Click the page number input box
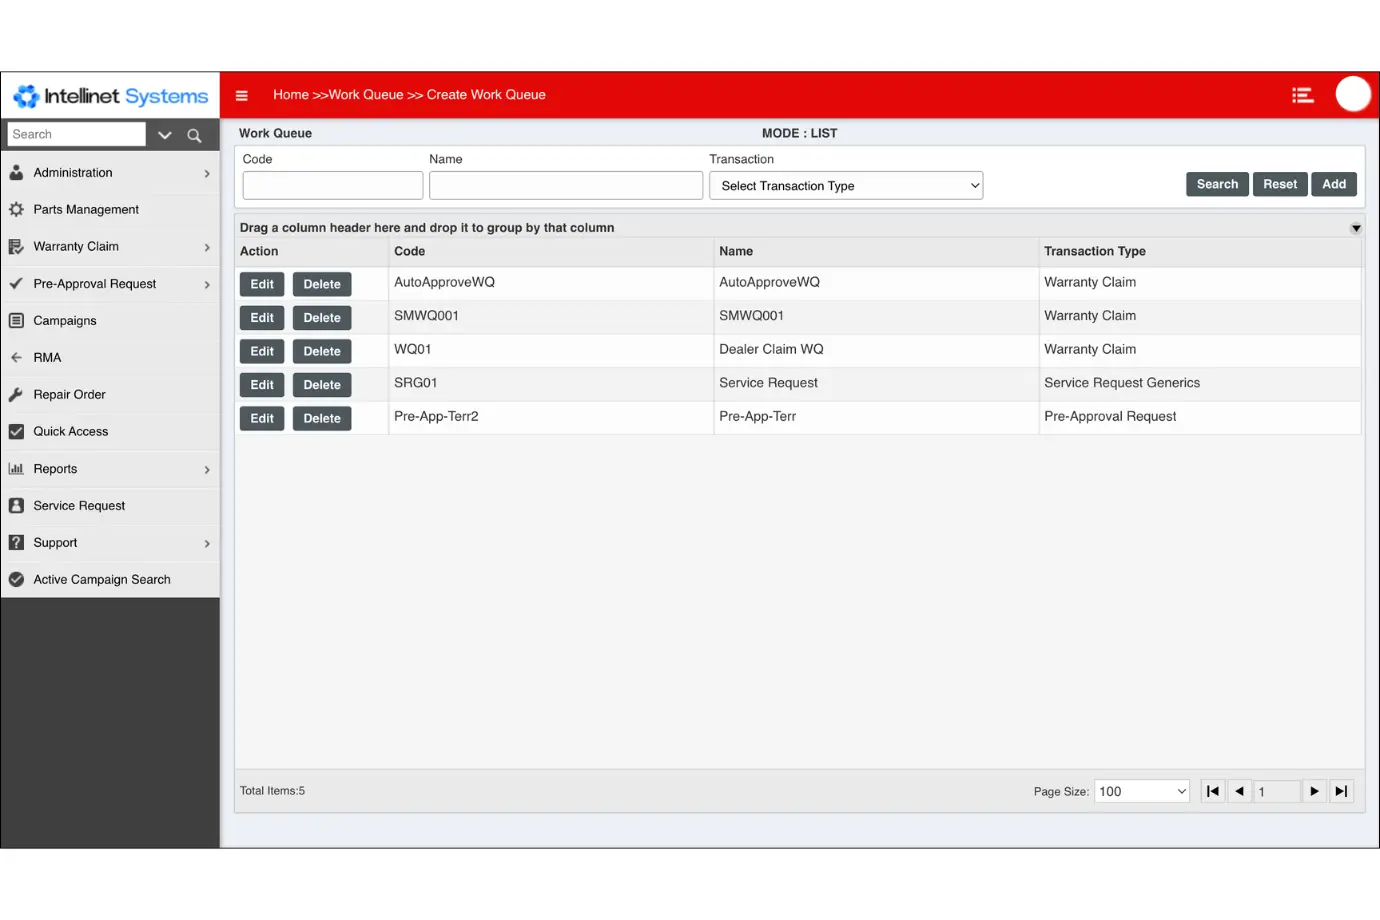The height and width of the screenshot is (920, 1380). point(1277,792)
